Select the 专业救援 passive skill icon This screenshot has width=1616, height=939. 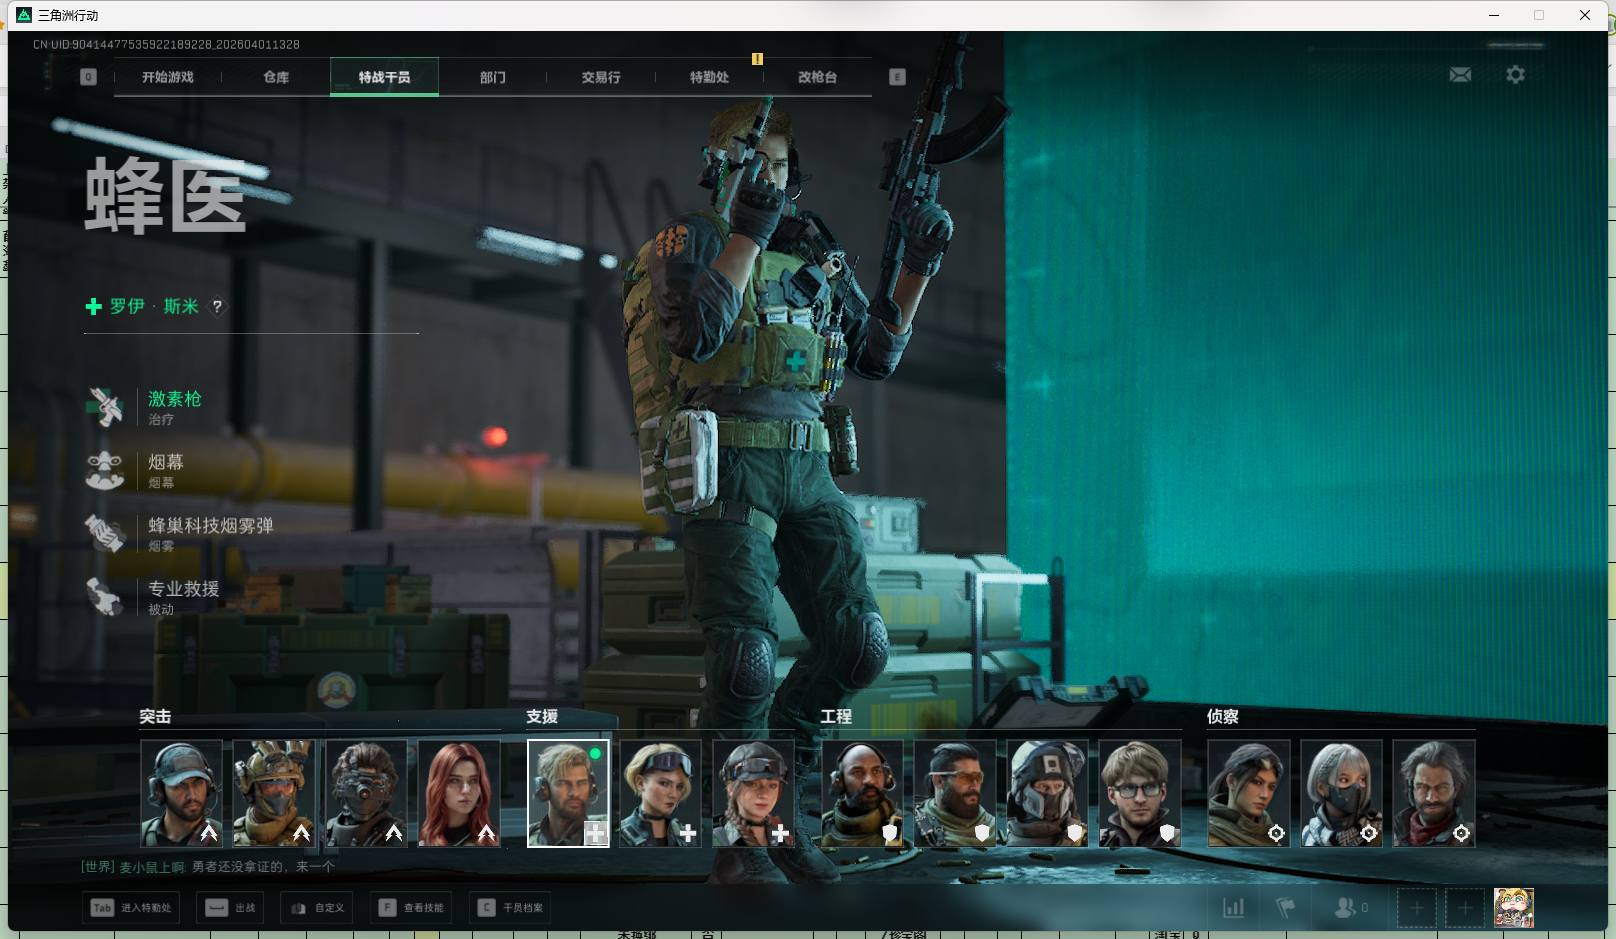click(105, 596)
